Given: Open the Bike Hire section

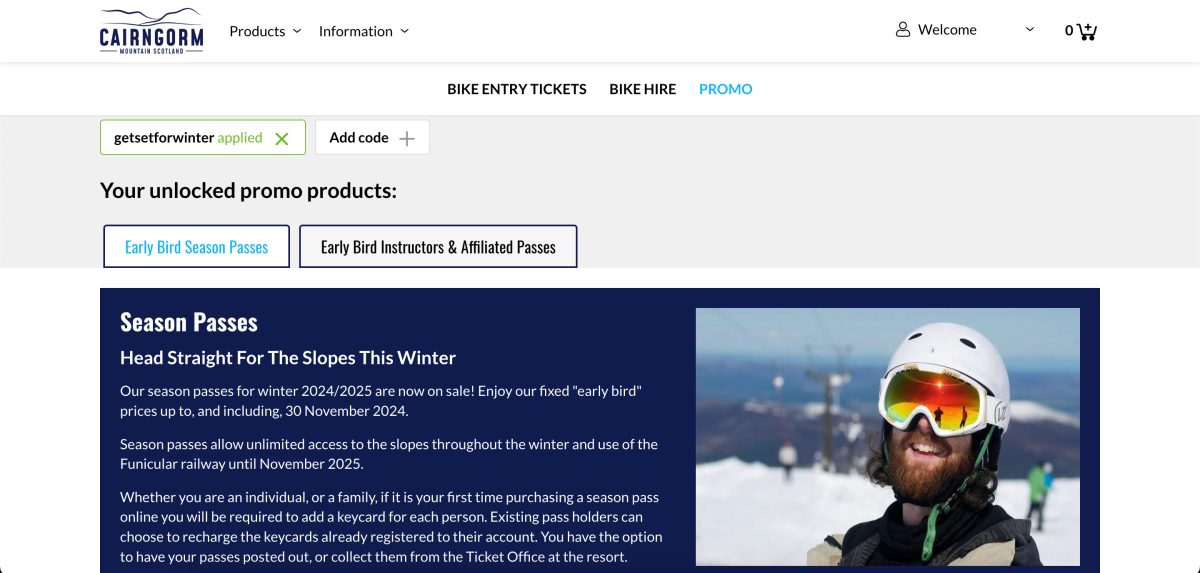Looking at the screenshot, I should point(643,89).
